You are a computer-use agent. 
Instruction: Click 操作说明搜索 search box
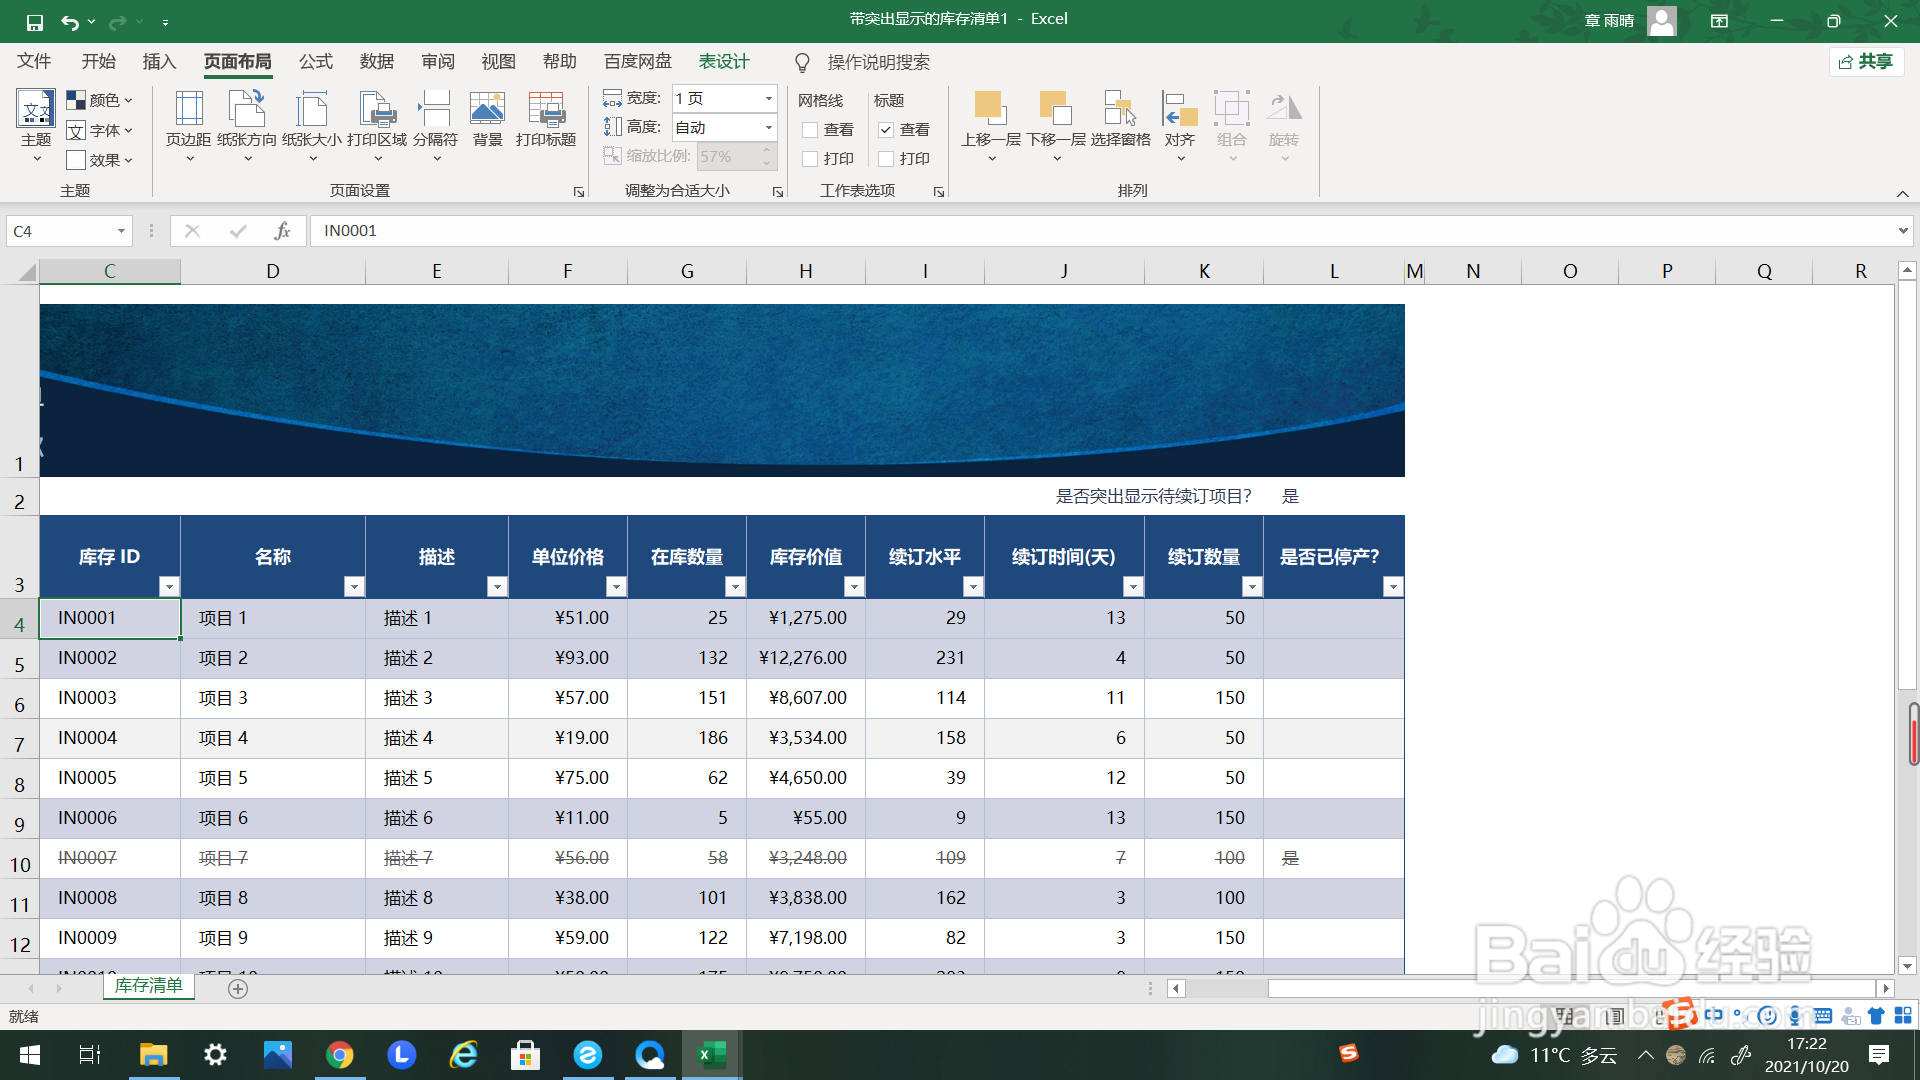(878, 63)
